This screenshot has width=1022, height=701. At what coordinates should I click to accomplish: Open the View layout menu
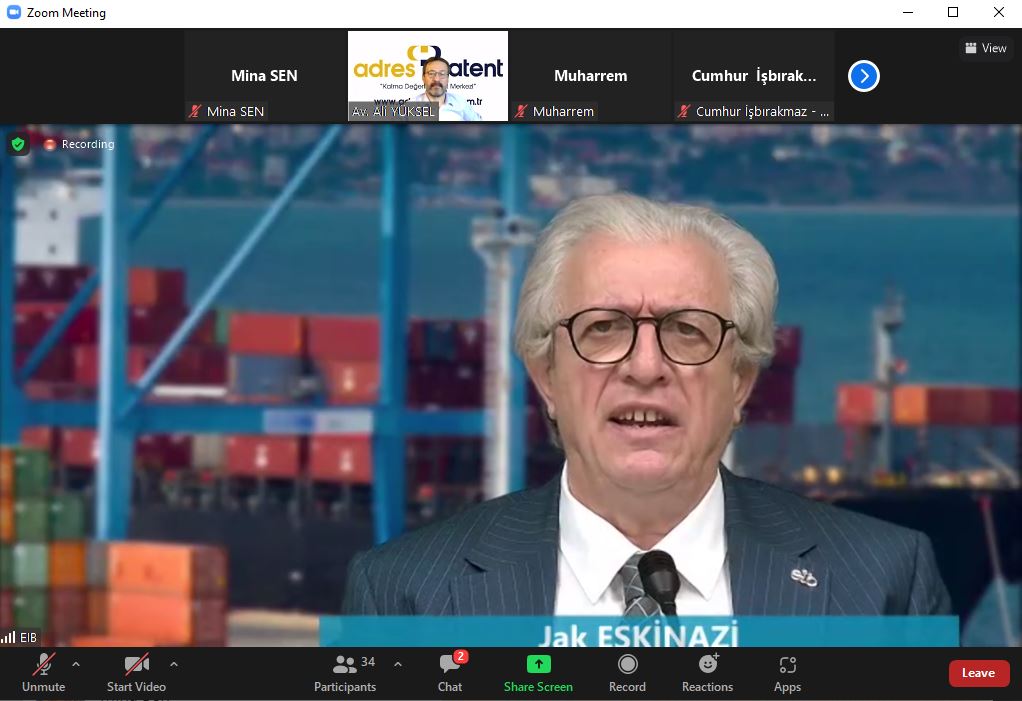pyautogui.click(x=986, y=48)
